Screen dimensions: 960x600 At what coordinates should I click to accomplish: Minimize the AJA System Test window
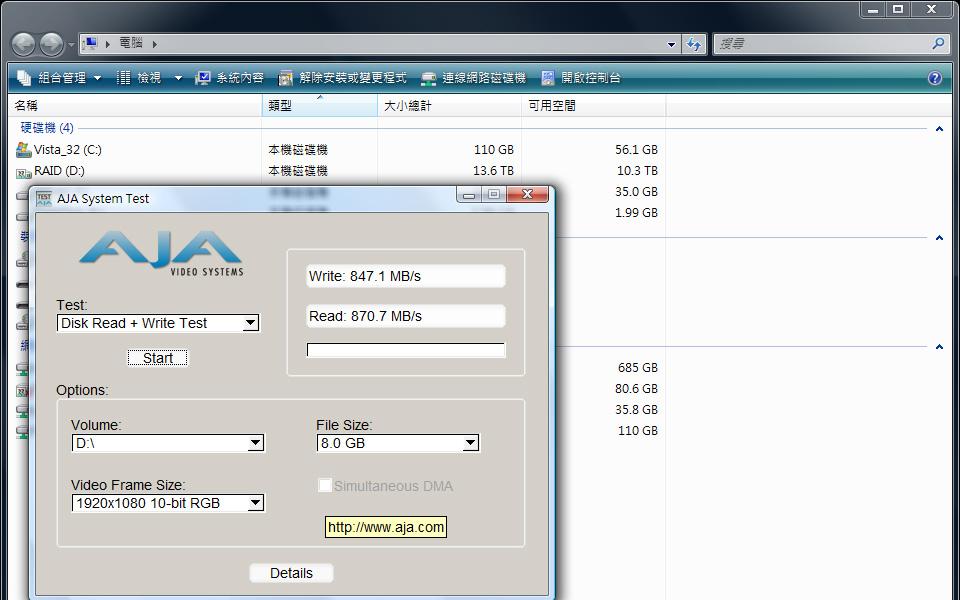[469, 195]
